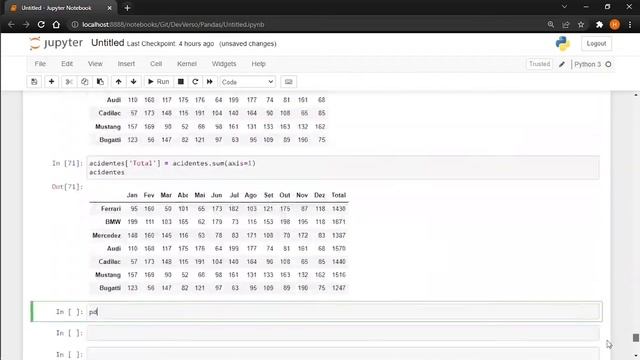Click the Jan column header in Out[71]
The height and width of the screenshot is (360, 640).
[132, 195]
